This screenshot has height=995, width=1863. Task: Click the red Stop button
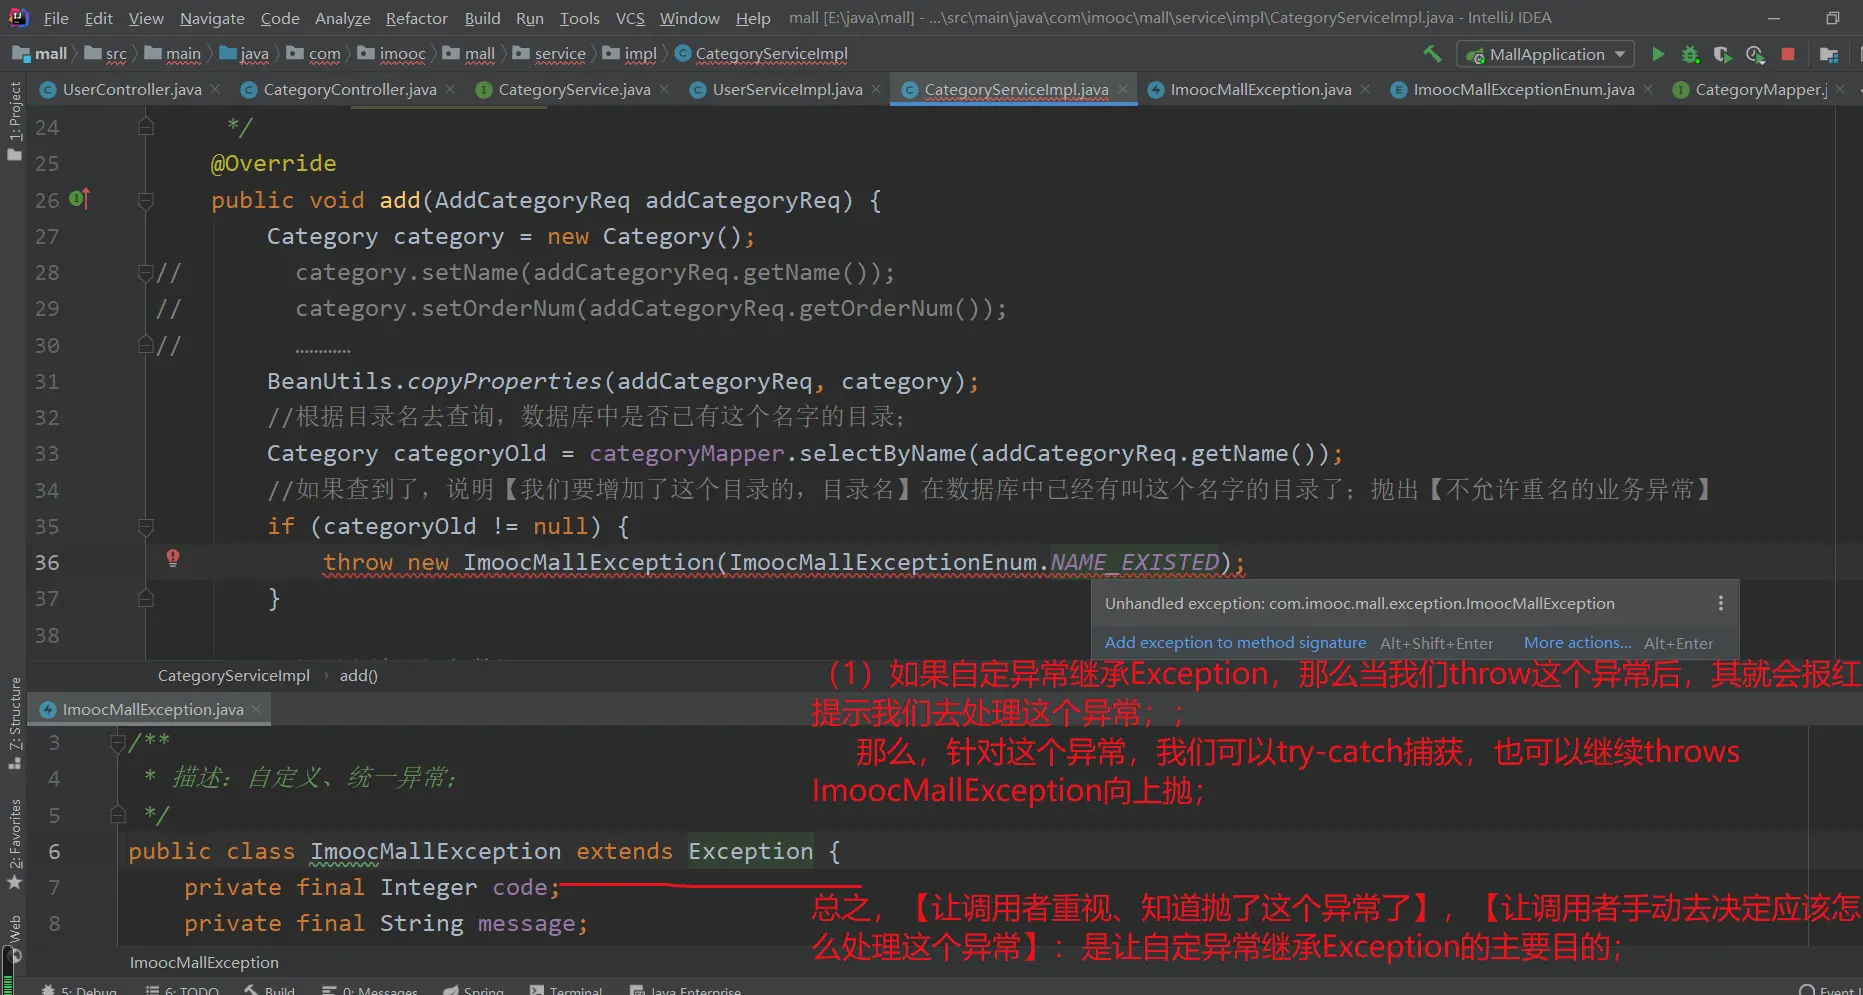click(x=1788, y=54)
